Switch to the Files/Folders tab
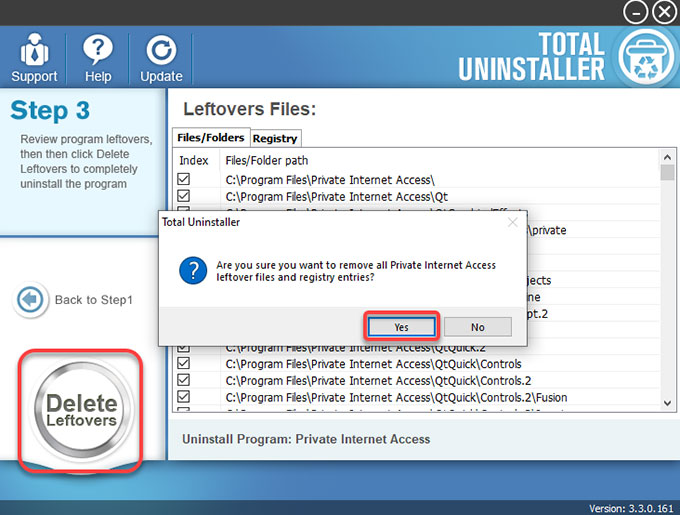This screenshot has height=515, width=680. click(x=211, y=137)
